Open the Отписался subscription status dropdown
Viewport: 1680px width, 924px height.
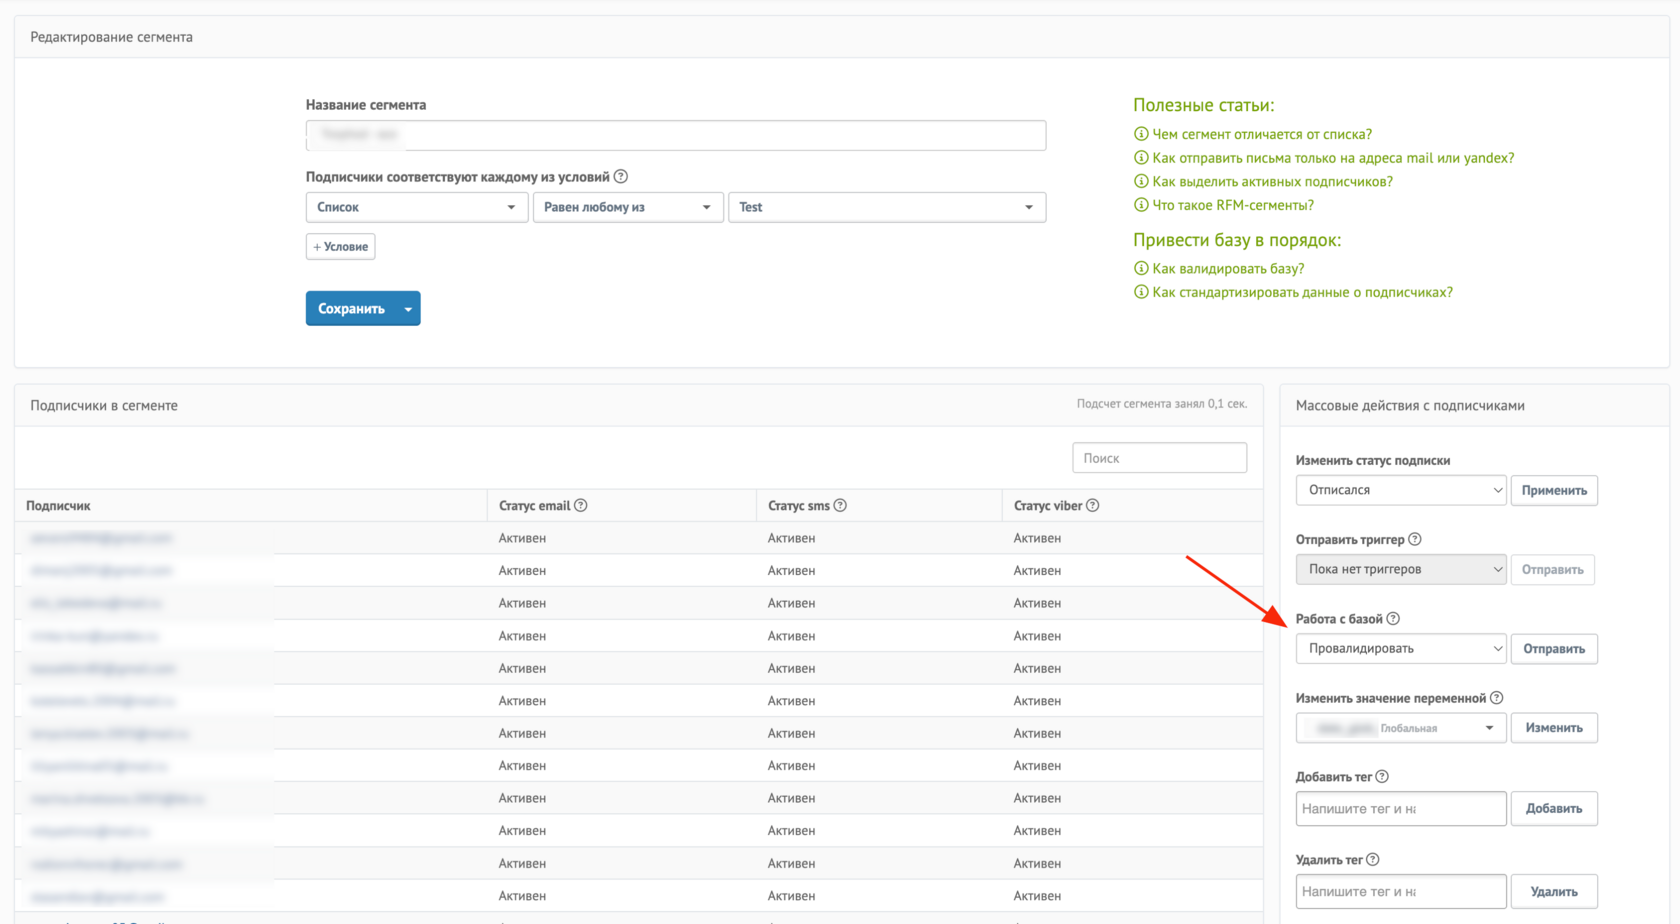(1401, 490)
